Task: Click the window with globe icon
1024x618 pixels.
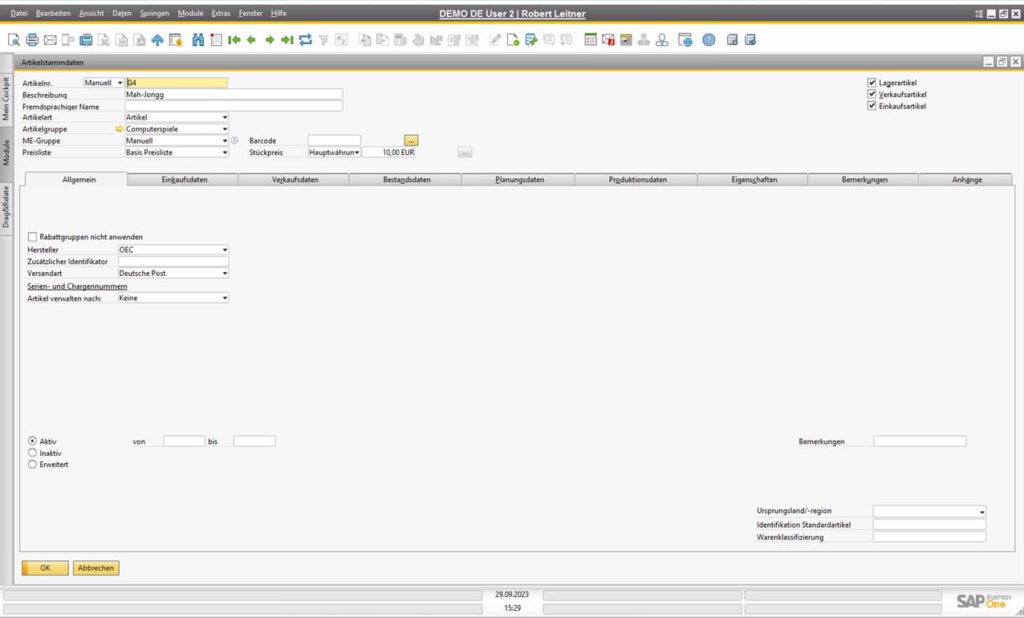Action: point(685,40)
